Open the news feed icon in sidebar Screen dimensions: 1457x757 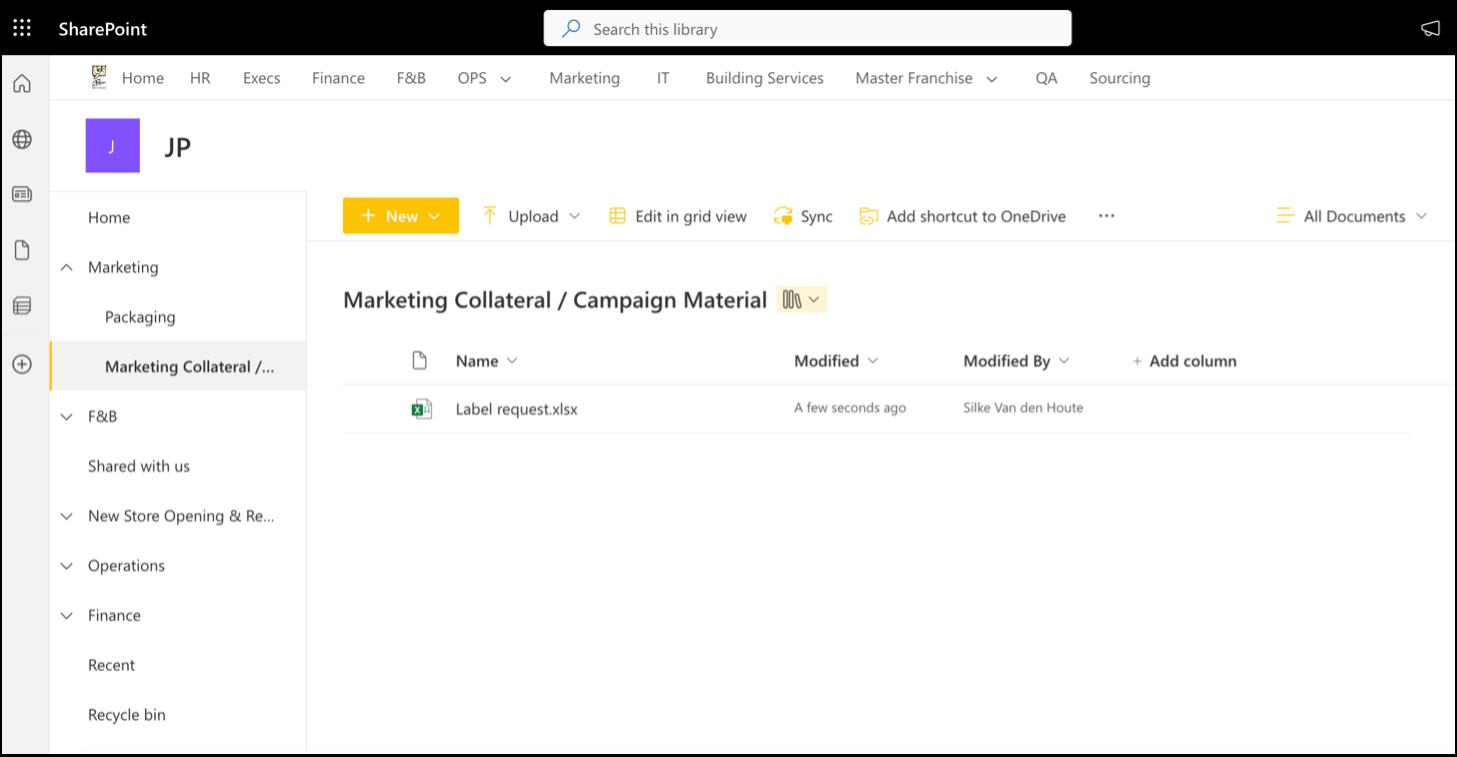click(21, 194)
